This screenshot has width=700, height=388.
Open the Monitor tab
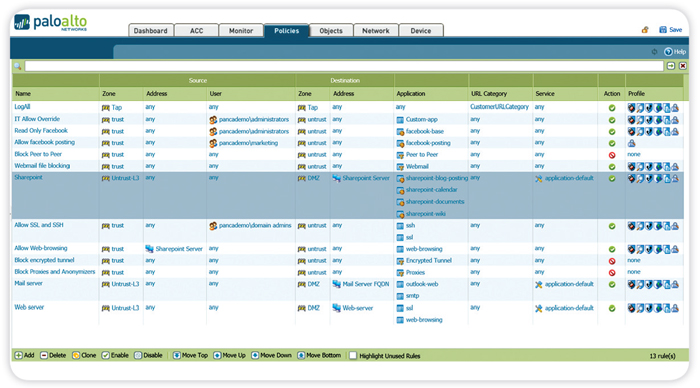click(x=241, y=30)
